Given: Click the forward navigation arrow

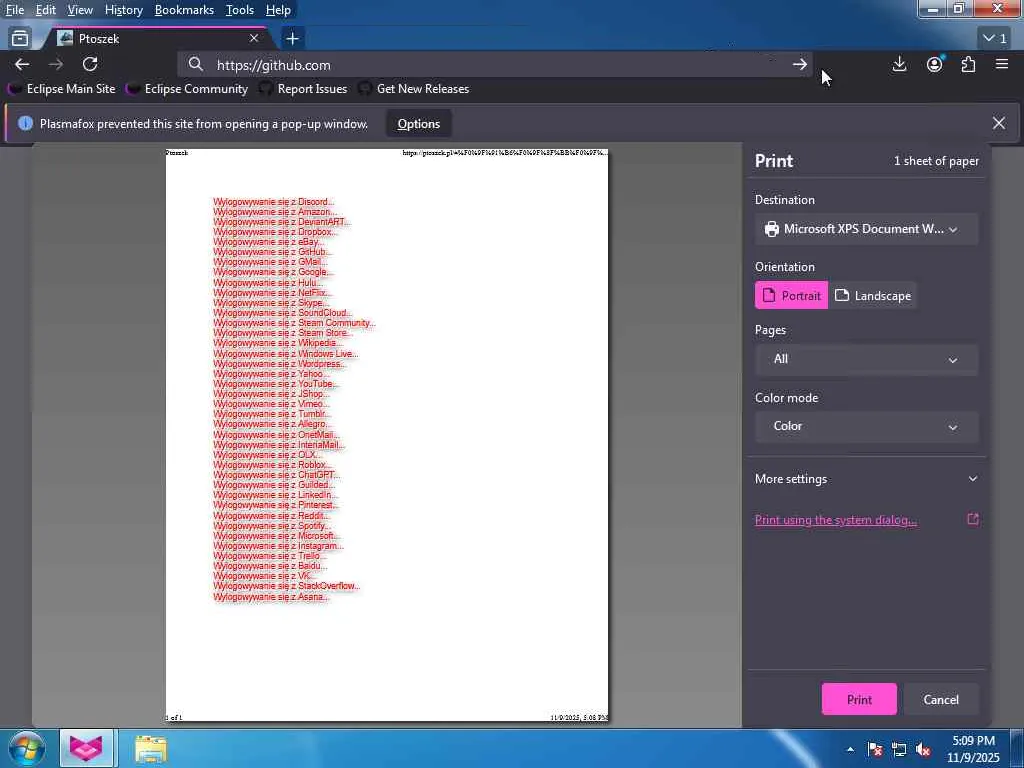Looking at the screenshot, I should pyautogui.click(x=56, y=64).
